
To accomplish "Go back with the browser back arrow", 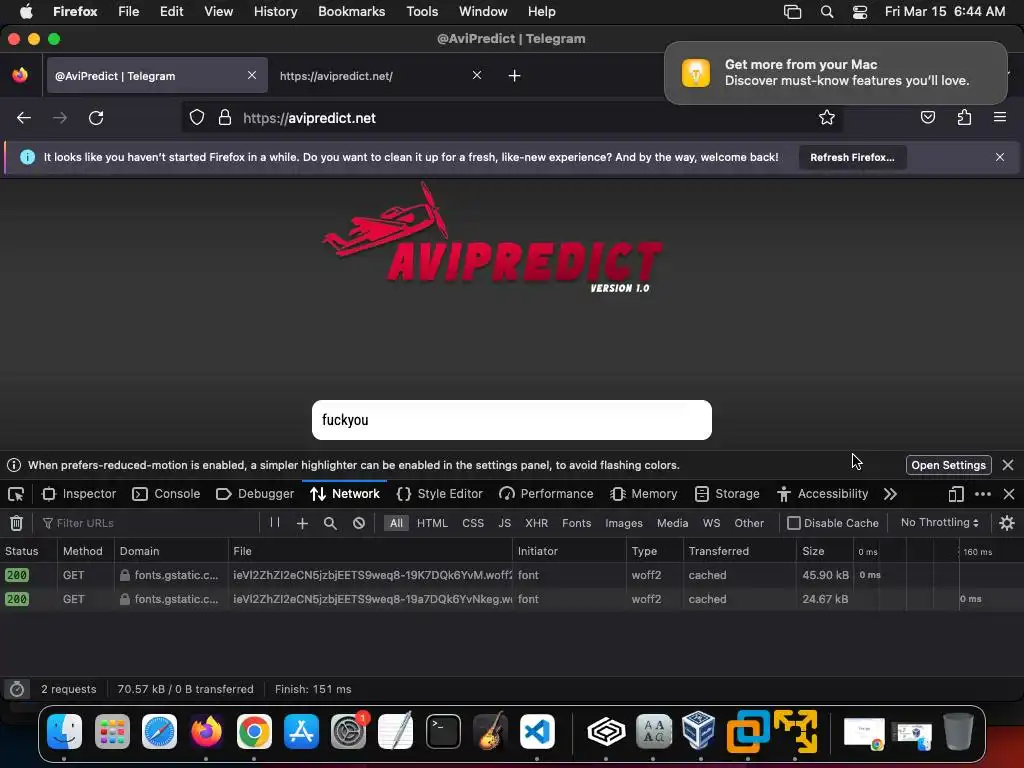I will coord(24,118).
